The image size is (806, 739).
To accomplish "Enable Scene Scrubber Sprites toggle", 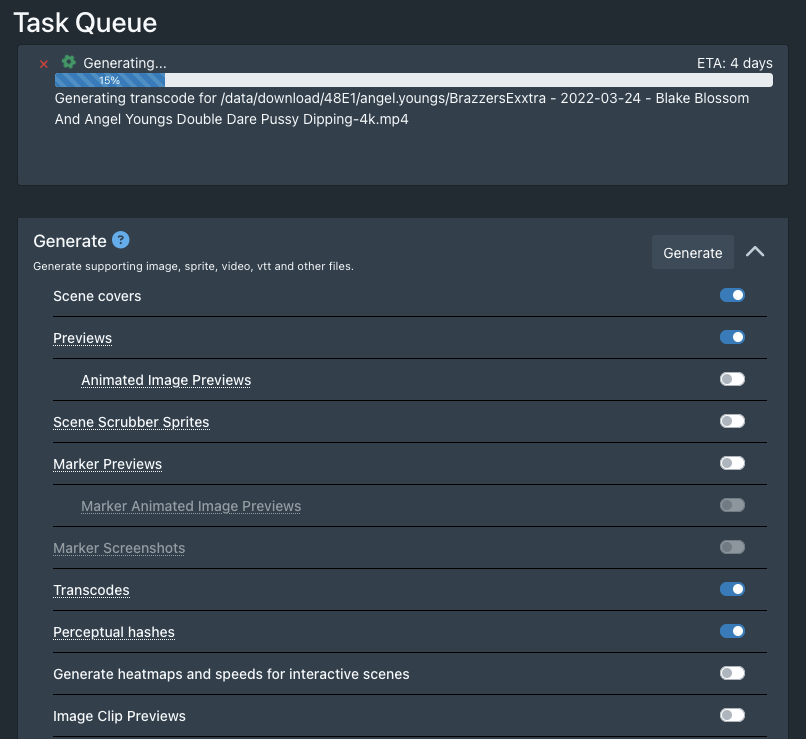I will pos(732,421).
